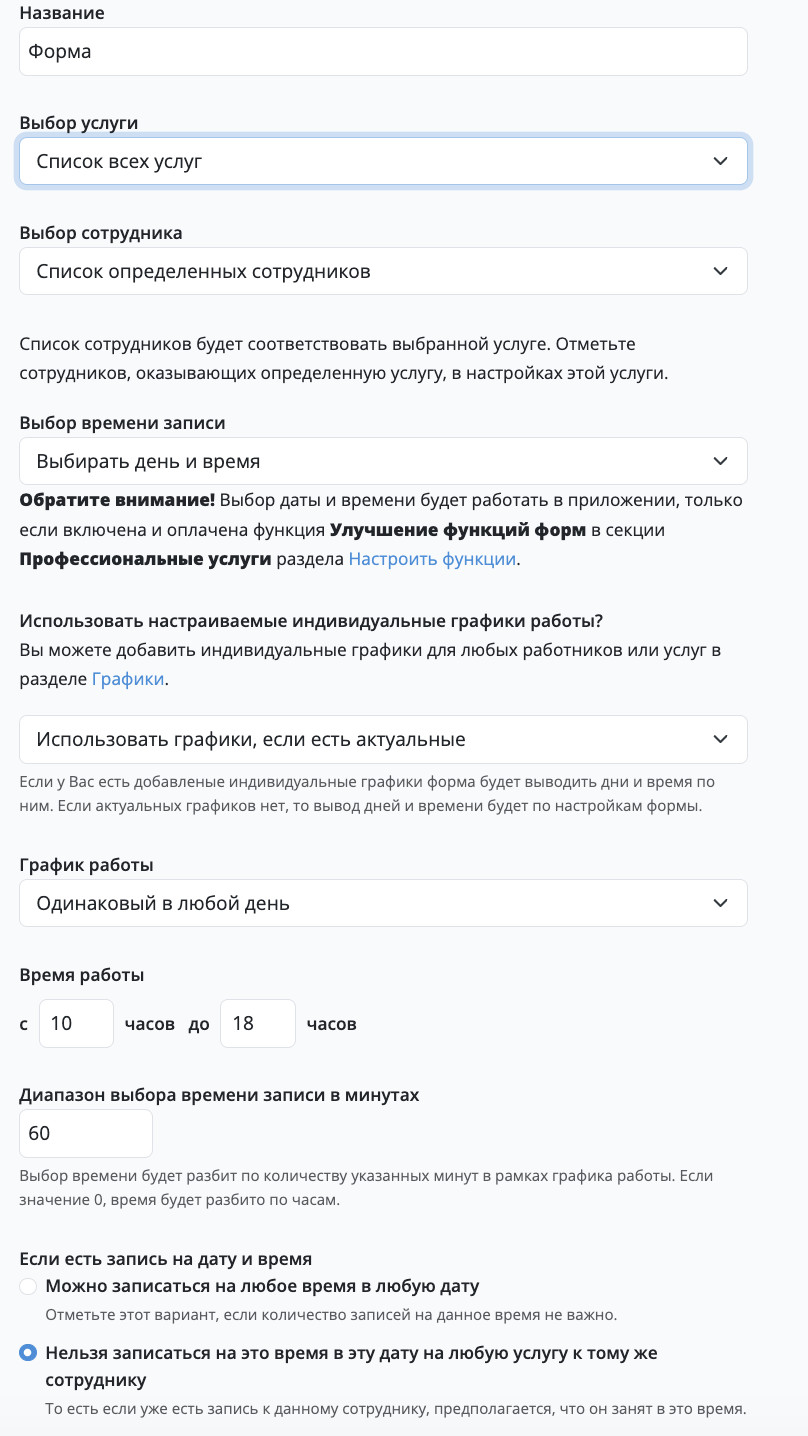
Task: Select 'Нельзя записаться на это время' radio button
Action: [x=28, y=1353]
